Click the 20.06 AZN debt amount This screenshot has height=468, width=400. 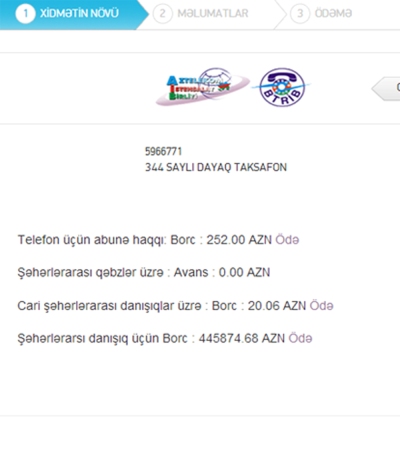pyautogui.click(x=277, y=306)
